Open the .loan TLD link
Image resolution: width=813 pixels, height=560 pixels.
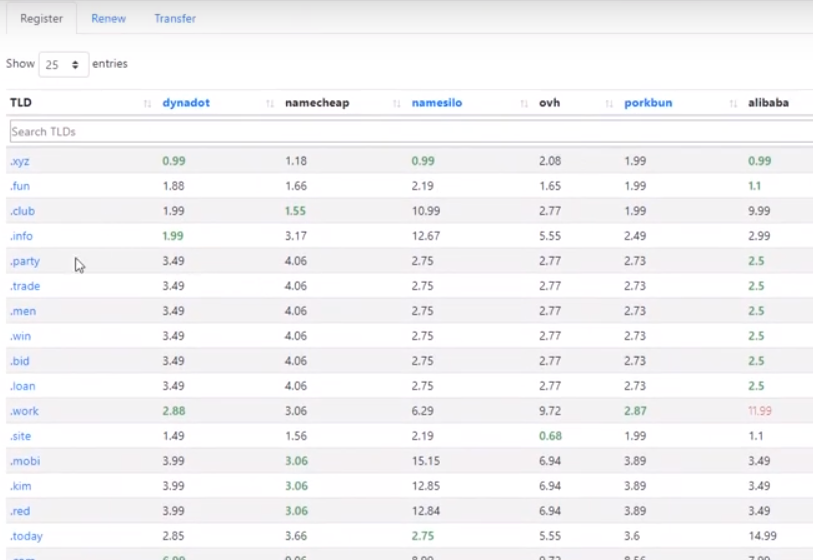[x=22, y=386]
